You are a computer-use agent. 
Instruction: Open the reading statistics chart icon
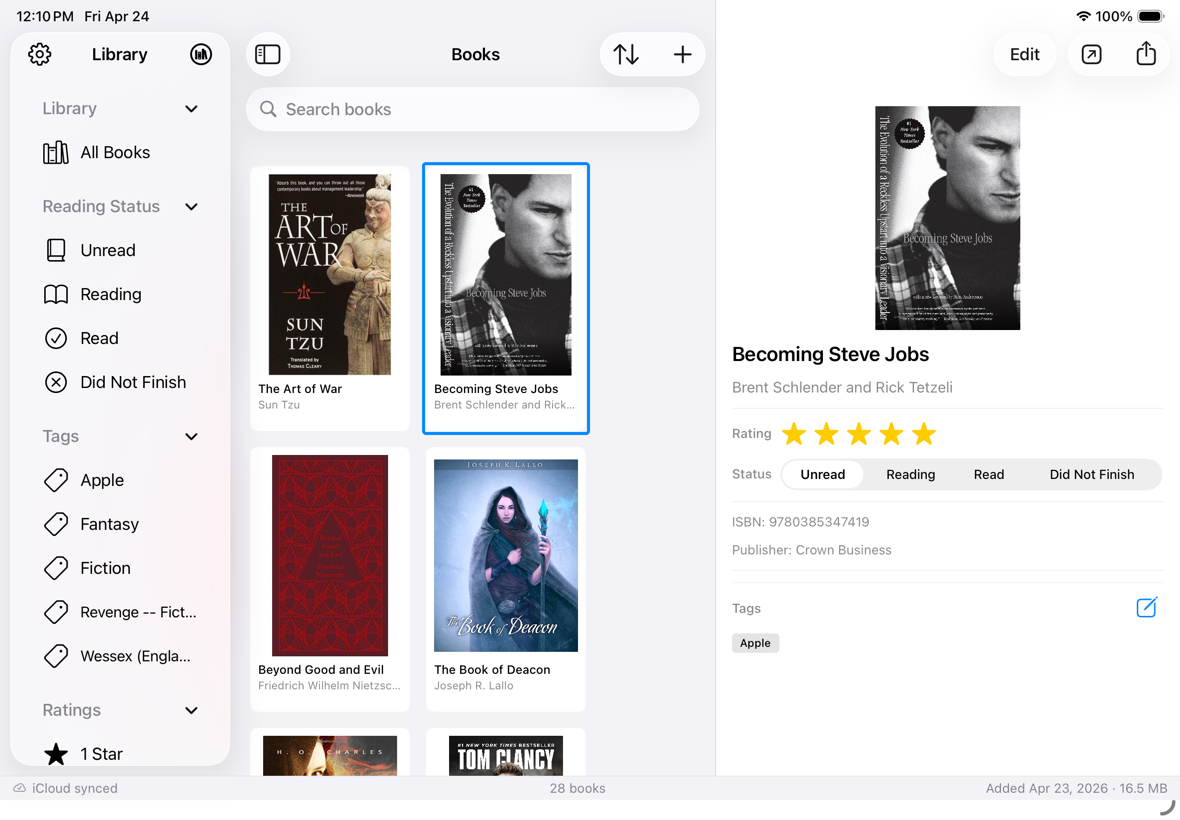pos(200,54)
